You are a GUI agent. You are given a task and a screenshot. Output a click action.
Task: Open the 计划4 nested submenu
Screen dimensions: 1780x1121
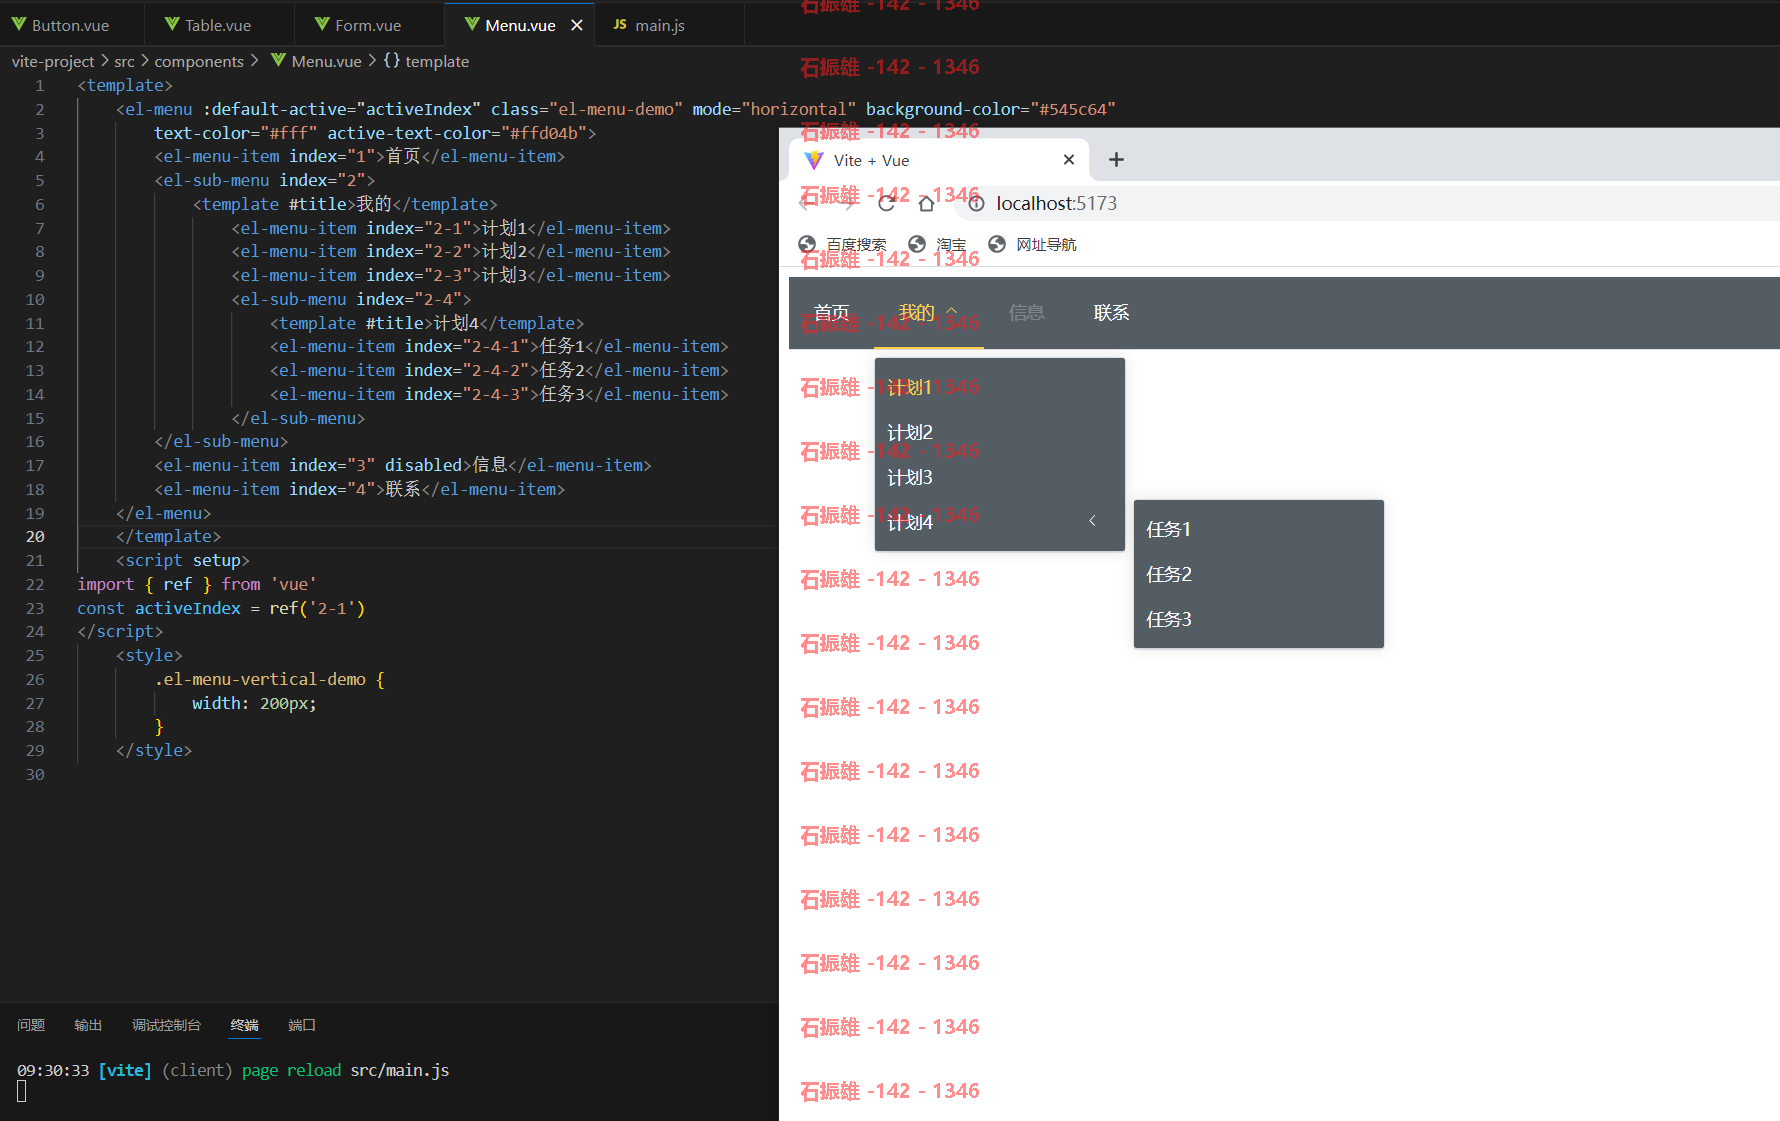1000,522
